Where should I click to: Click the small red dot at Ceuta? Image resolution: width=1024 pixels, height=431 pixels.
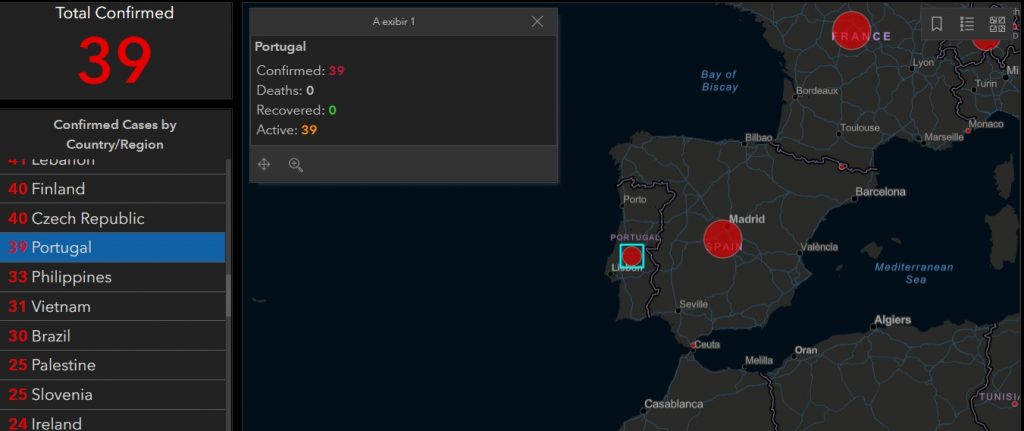pyautogui.click(x=693, y=345)
